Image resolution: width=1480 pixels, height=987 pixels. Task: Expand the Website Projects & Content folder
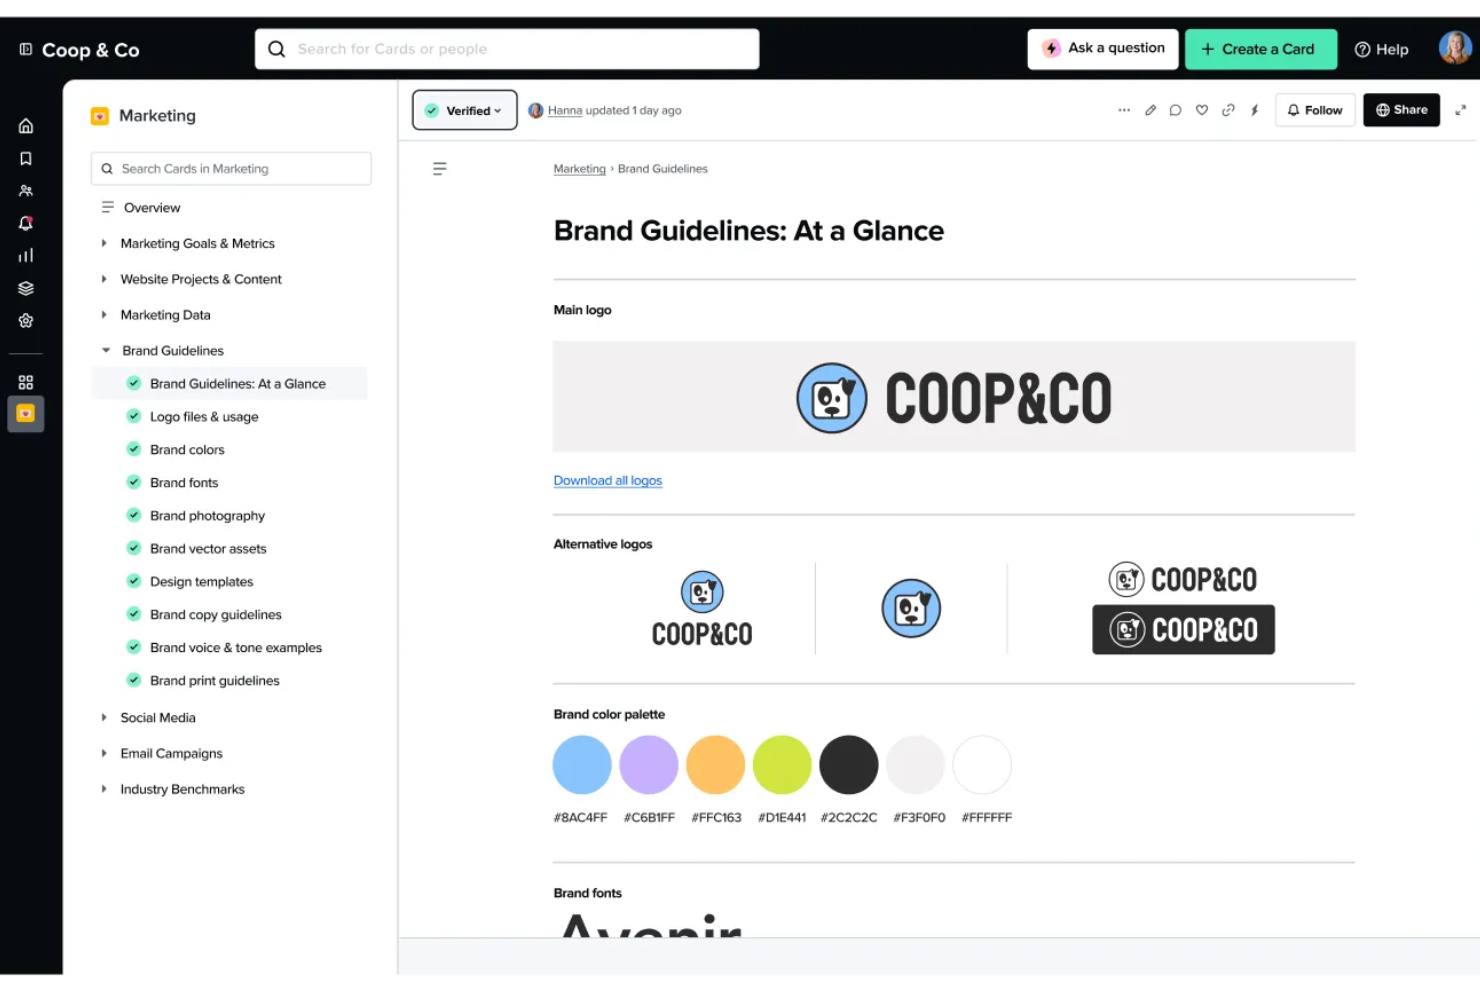(104, 279)
